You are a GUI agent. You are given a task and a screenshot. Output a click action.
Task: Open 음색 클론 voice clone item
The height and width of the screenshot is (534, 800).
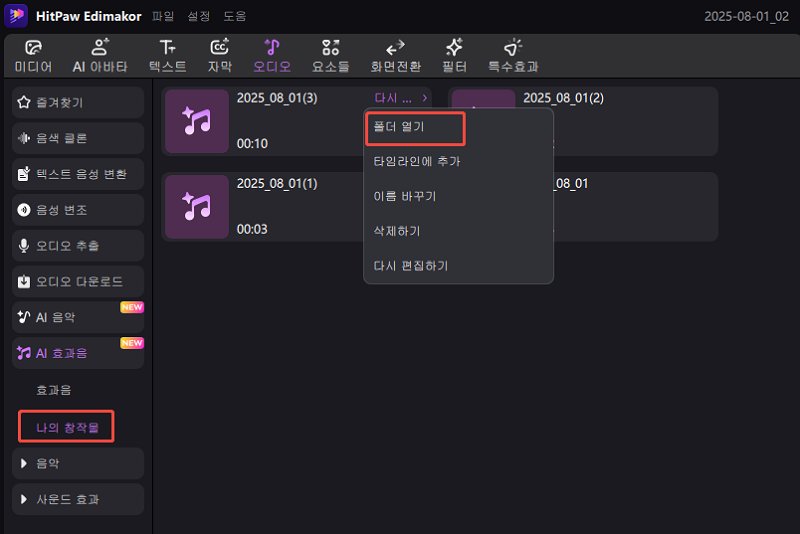tap(78, 138)
